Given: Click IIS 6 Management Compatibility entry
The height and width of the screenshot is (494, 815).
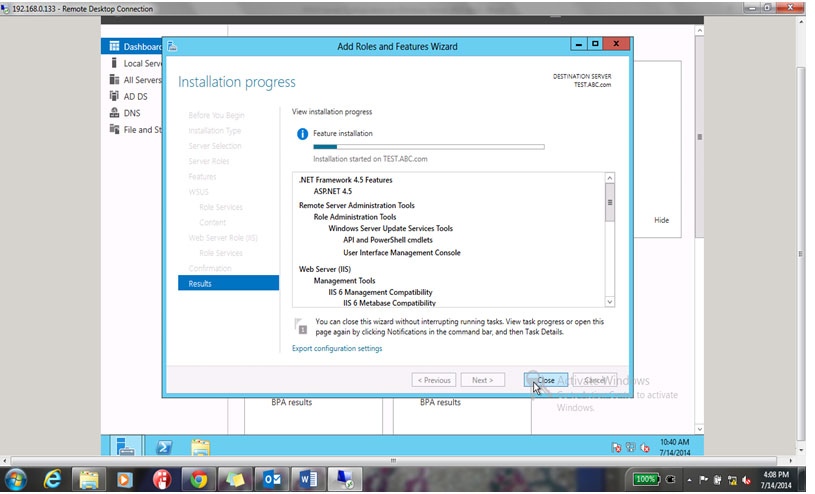Looking at the screenshot, I should 380,292.
